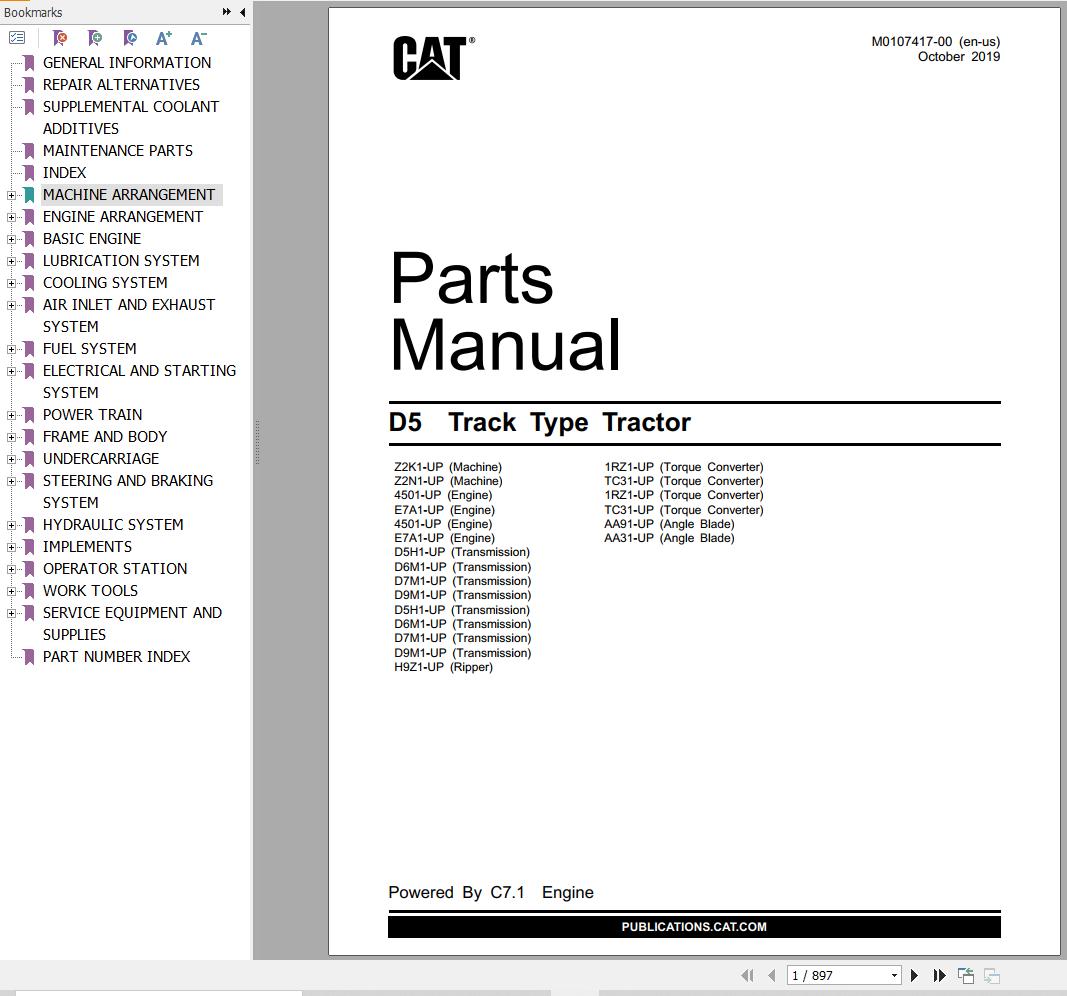Screen dimensions: 1067x996
Task: Click the 'H9Z1-UP (Ripper)' serial entry
Action: (443, 667)
